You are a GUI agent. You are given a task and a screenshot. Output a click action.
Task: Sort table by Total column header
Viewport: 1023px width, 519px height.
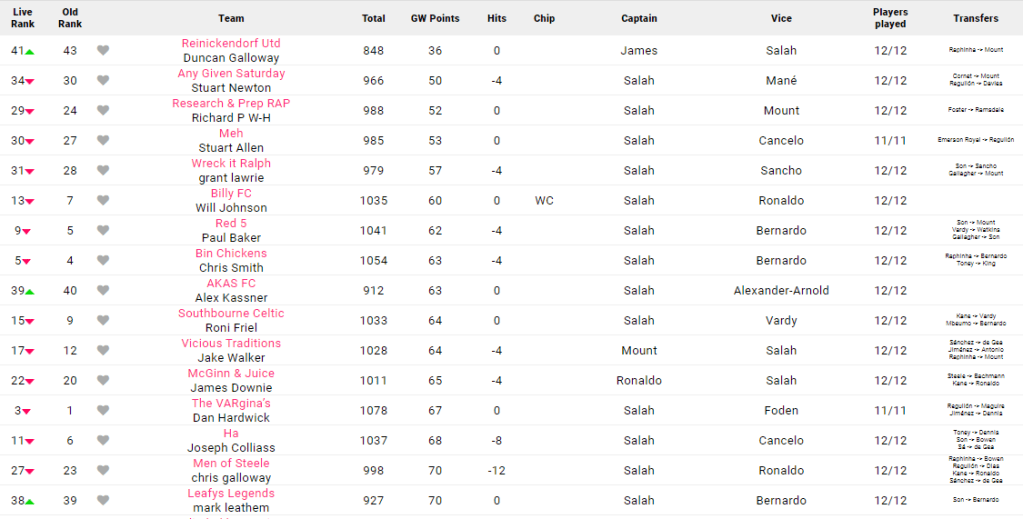pyautogui.click(x=374, y=18)
